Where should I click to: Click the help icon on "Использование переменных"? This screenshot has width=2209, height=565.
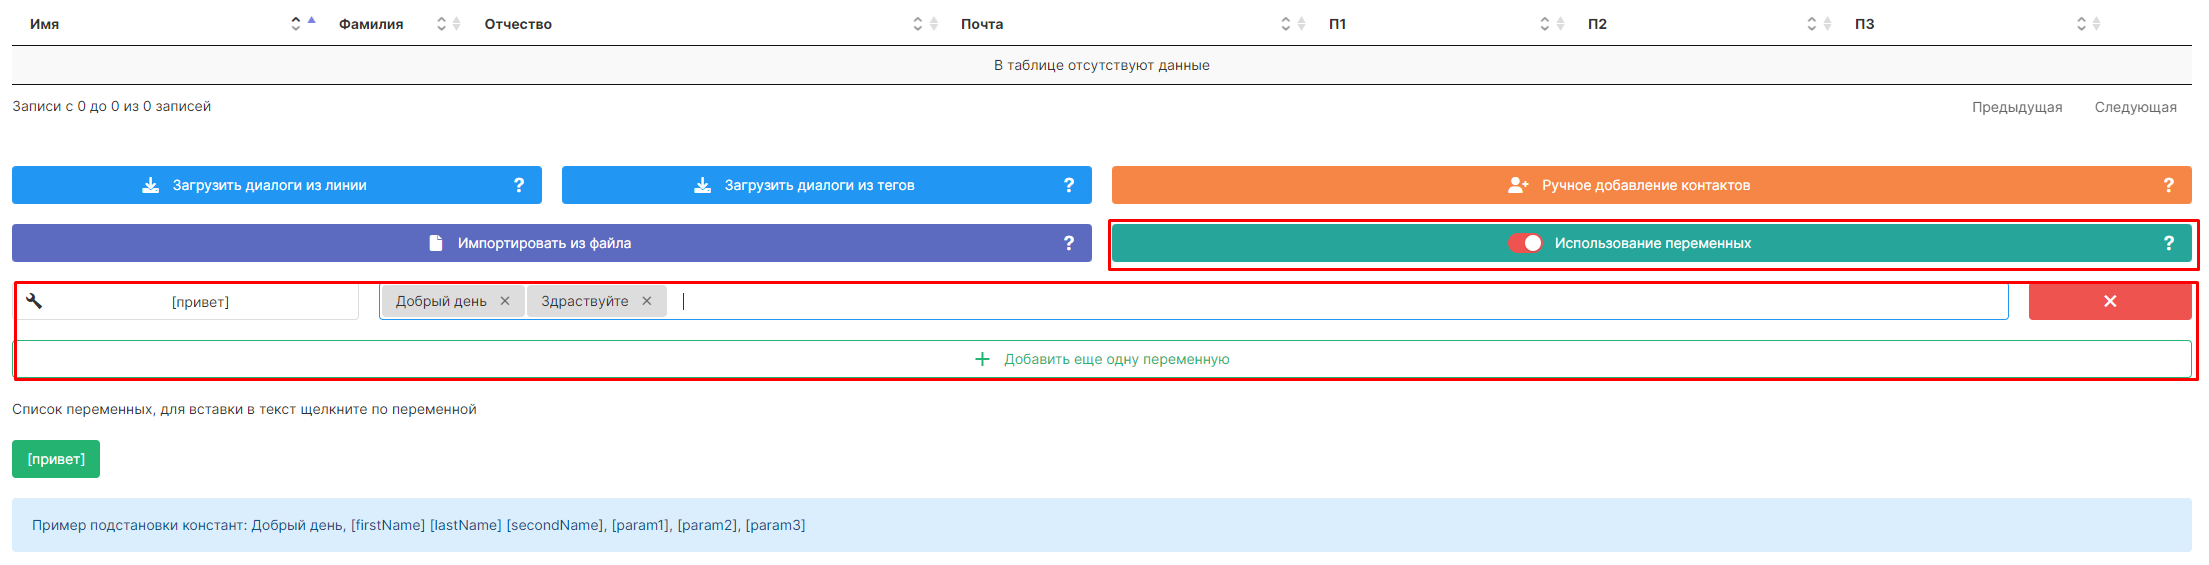point(2168,243)
